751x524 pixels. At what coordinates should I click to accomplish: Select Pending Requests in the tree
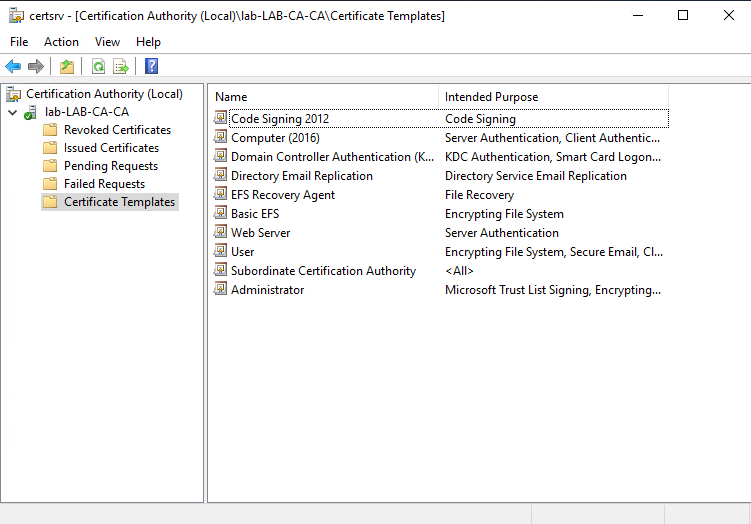pyautogui.click(x=110, y=166)
